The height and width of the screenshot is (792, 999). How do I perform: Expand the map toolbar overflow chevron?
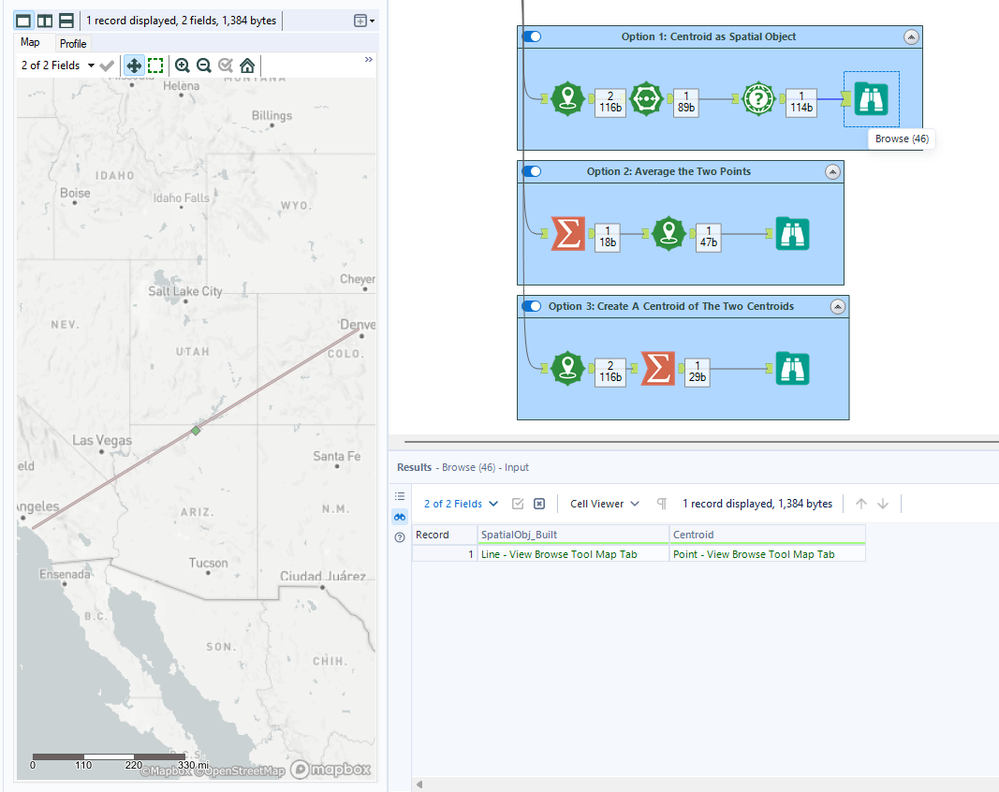tap(368, 59)
